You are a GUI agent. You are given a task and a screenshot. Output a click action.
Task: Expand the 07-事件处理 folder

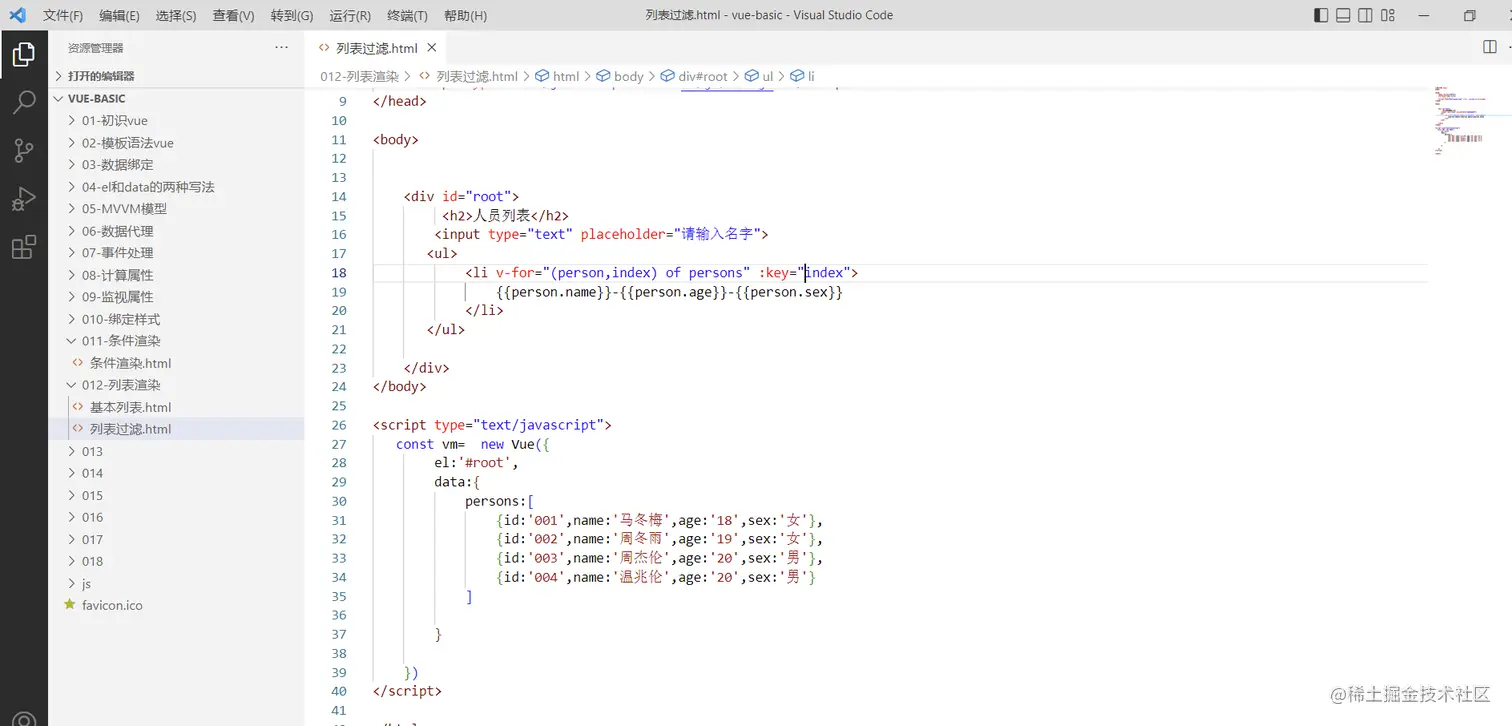click(x=176, y=253)
